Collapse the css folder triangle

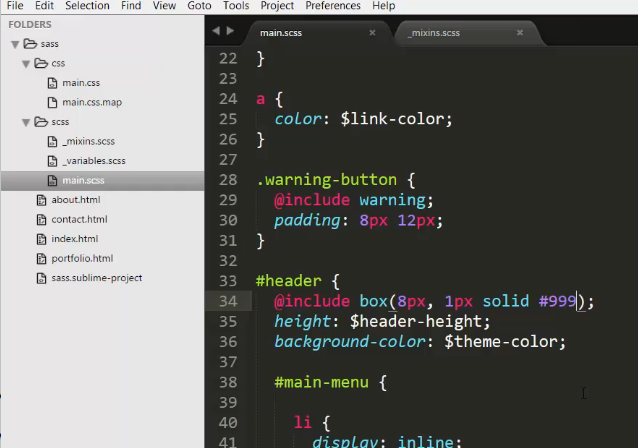pos(26,64)
